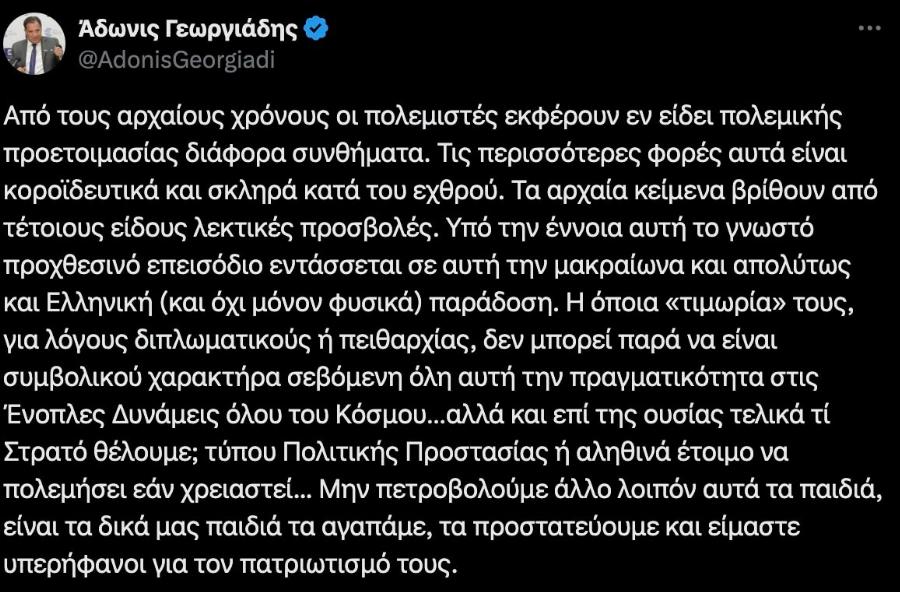Image resolution: width=900 pixels, height=592 pixels.
Task: Click the blue checkmark to view verification info
Action: click(x=315, y=28)
